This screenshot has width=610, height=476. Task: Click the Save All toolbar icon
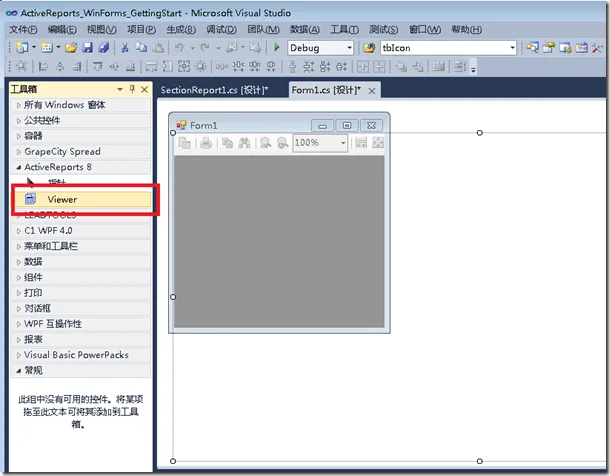coord(103,48)
